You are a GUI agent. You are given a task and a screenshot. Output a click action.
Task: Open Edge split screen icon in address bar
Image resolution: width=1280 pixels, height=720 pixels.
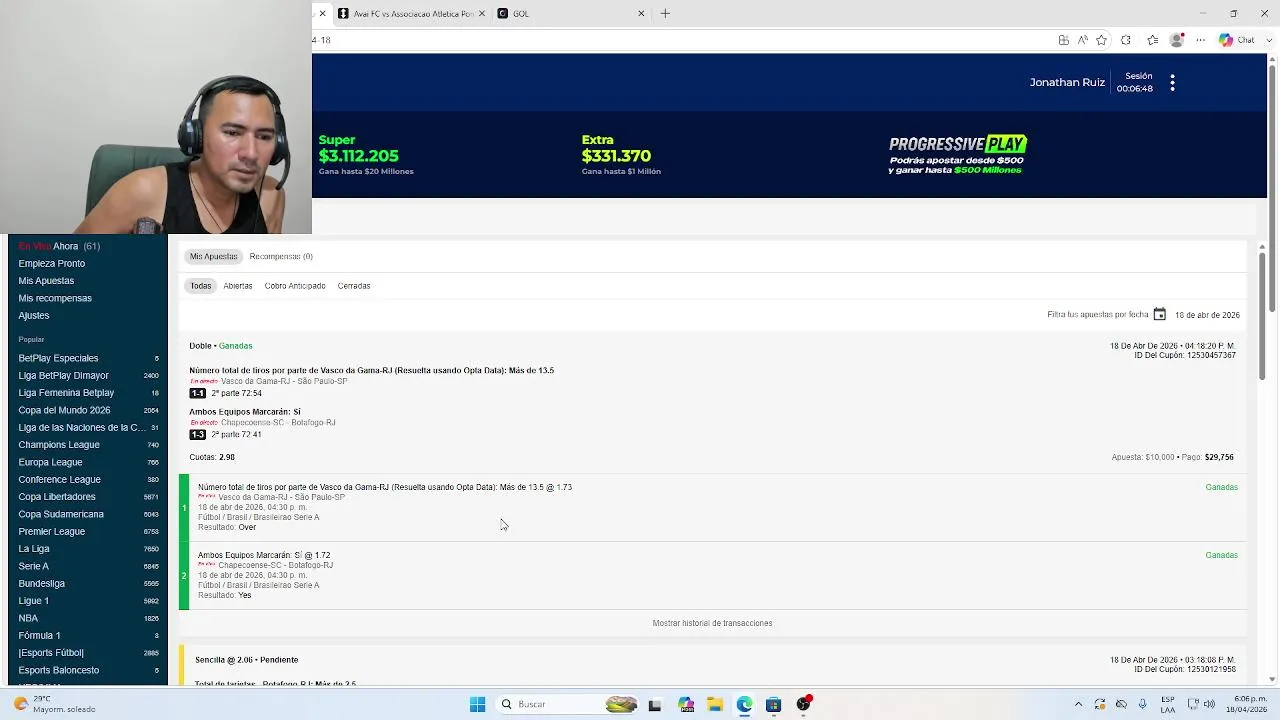click(1063, 40)
